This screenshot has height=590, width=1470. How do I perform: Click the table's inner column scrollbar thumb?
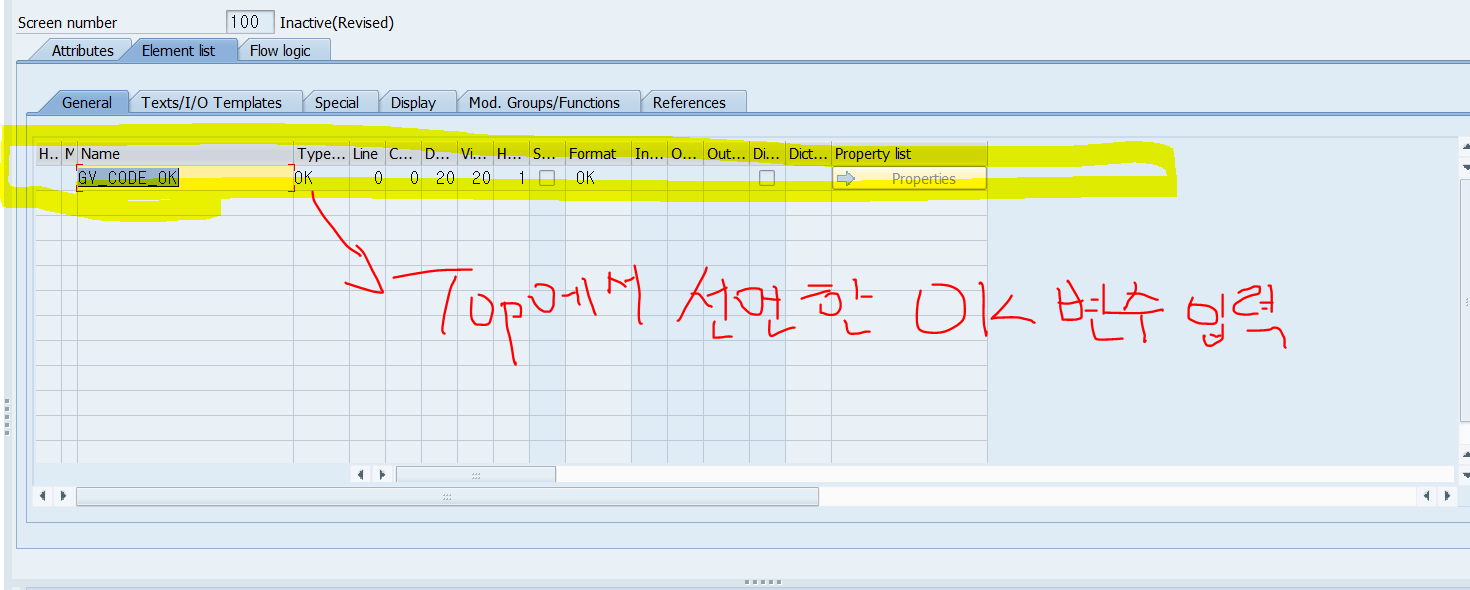476,474
